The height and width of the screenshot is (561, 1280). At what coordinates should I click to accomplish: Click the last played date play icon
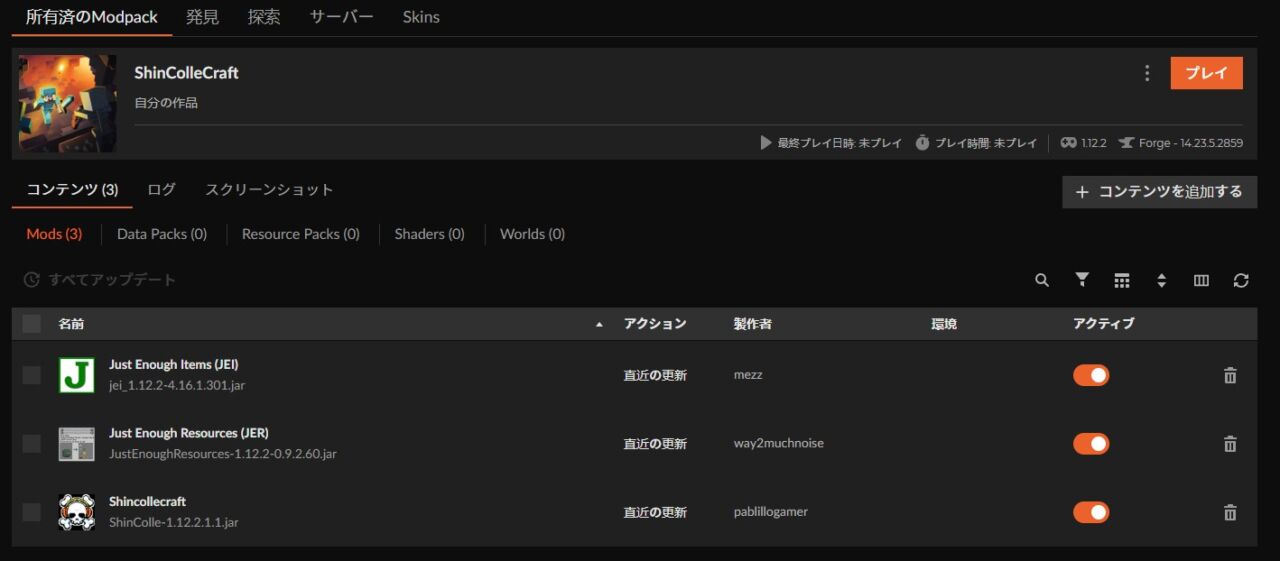point(766,143)
